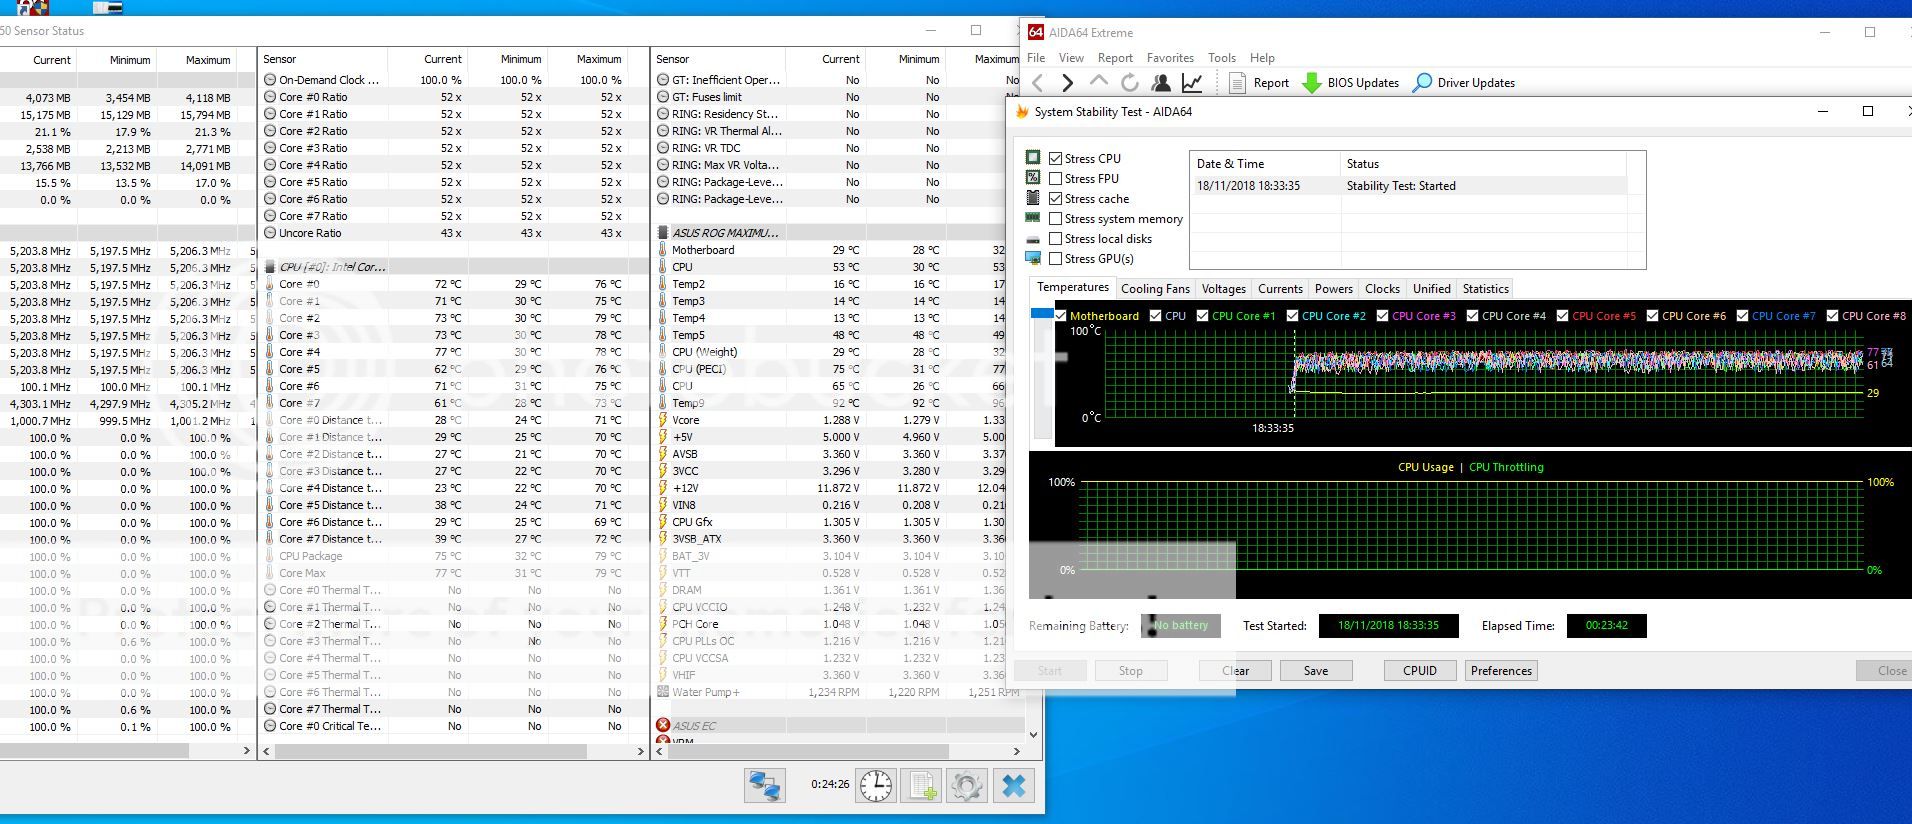
Task: Switch to Powers tab
Action: pos(1333,289)
